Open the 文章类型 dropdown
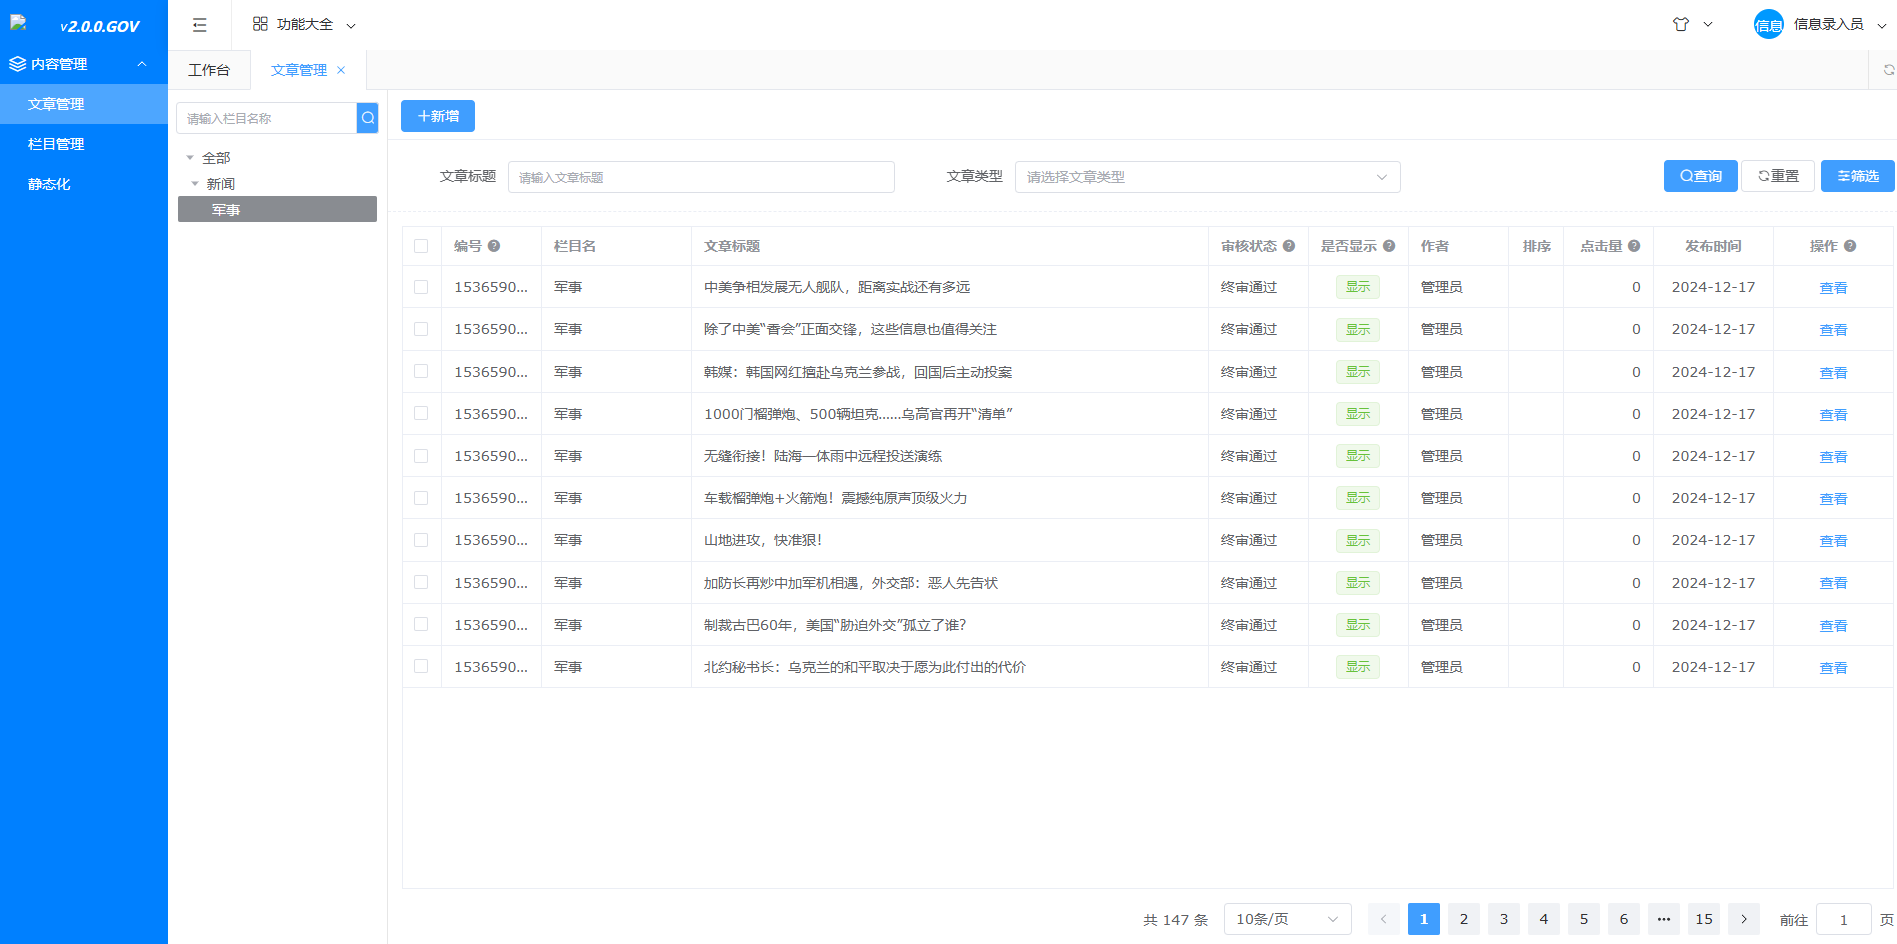 pos(1207,177)
